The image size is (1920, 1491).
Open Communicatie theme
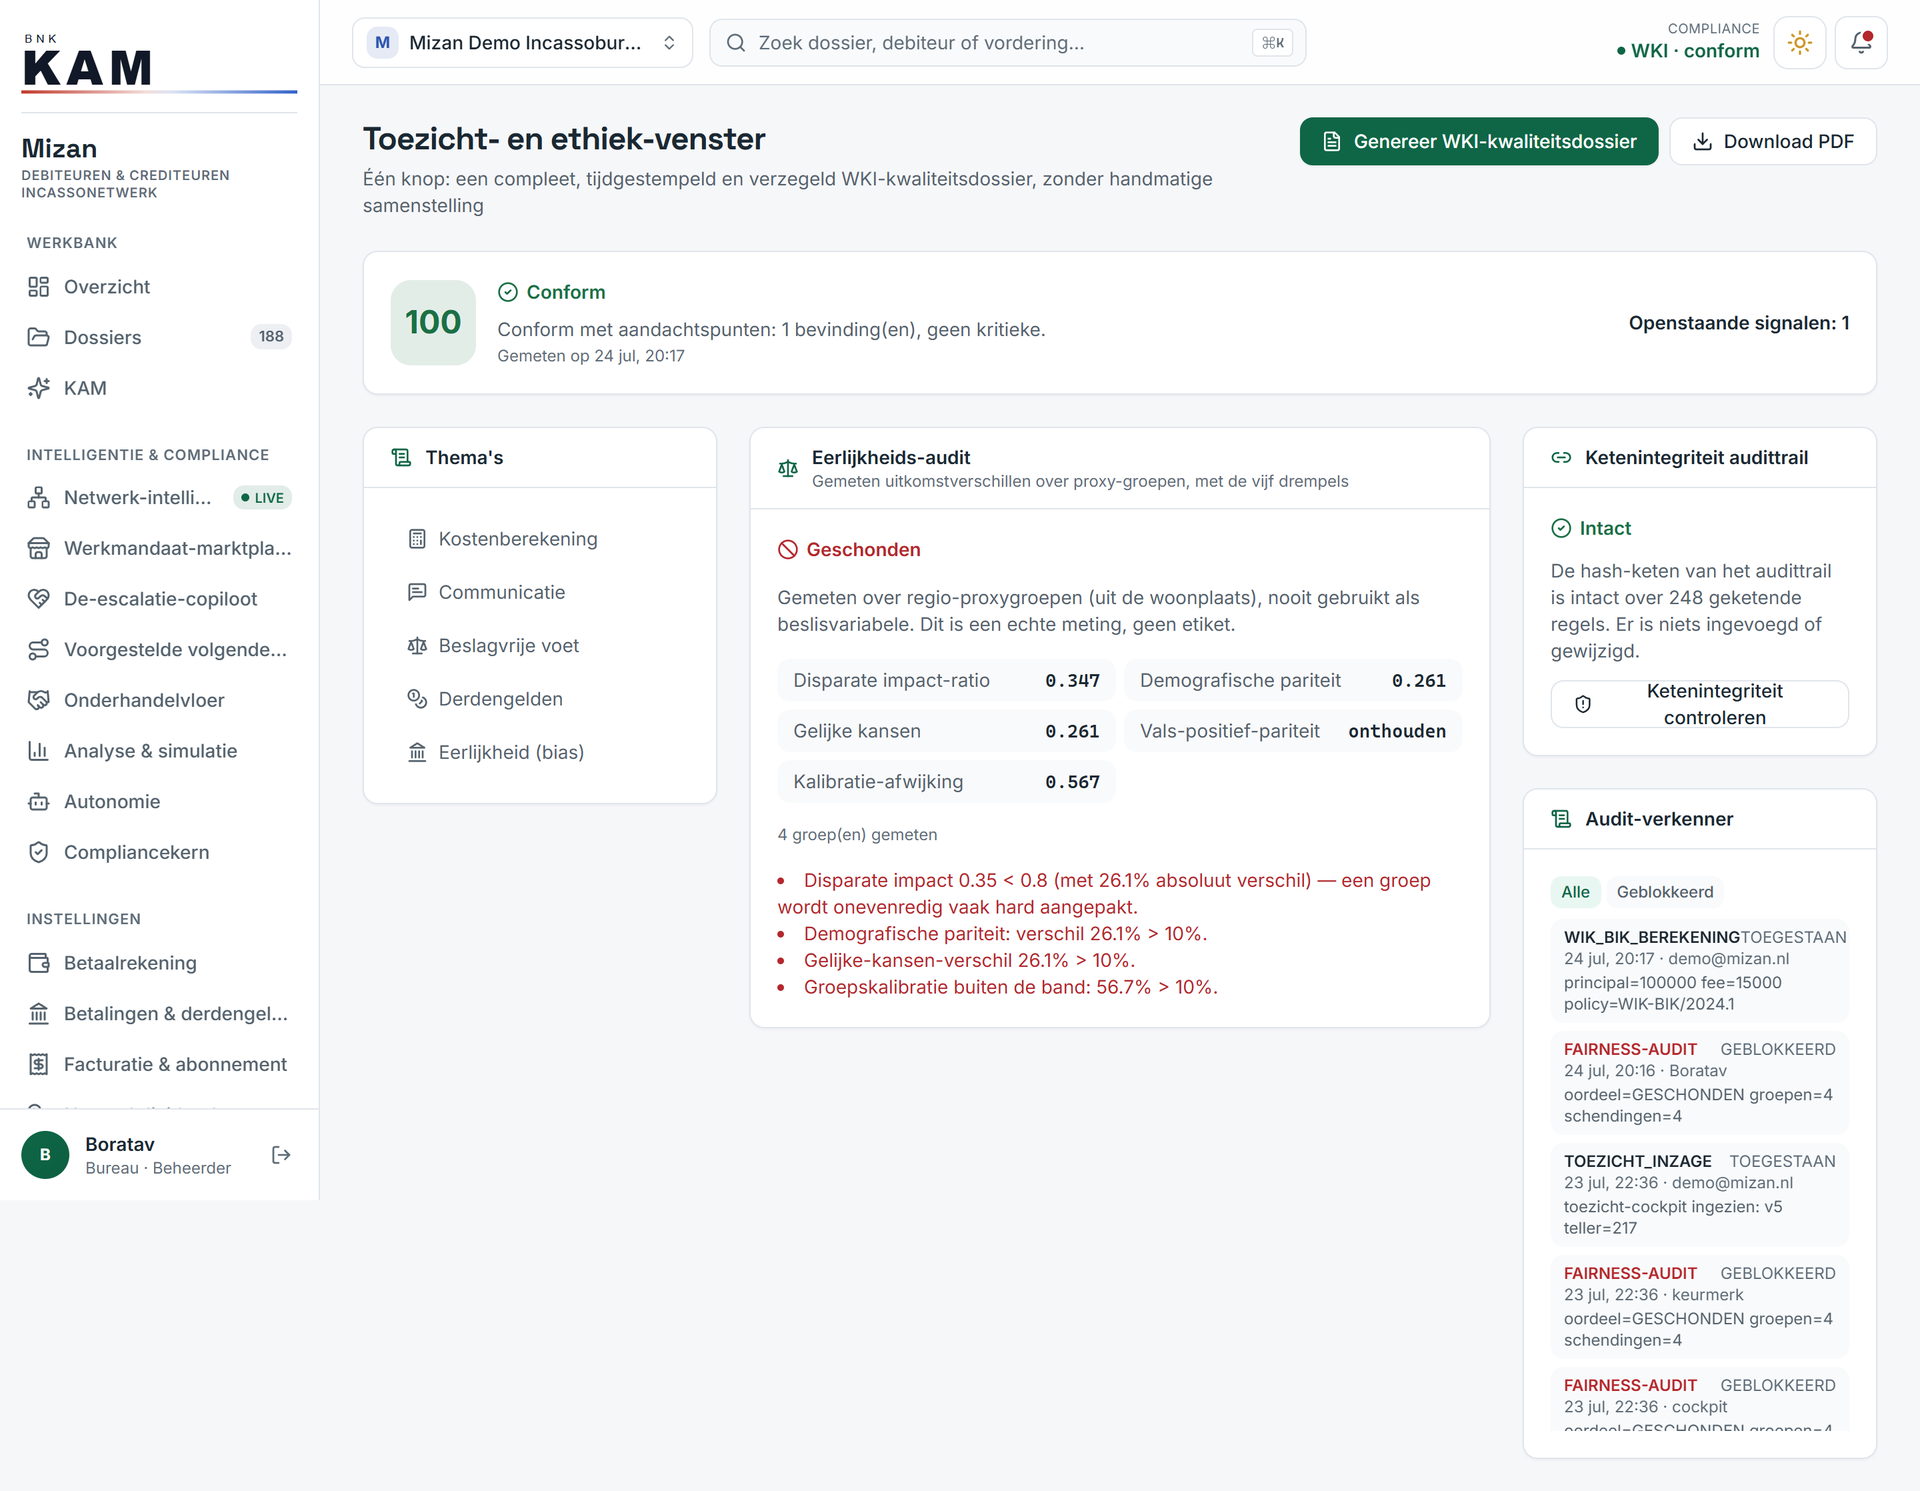540,592
